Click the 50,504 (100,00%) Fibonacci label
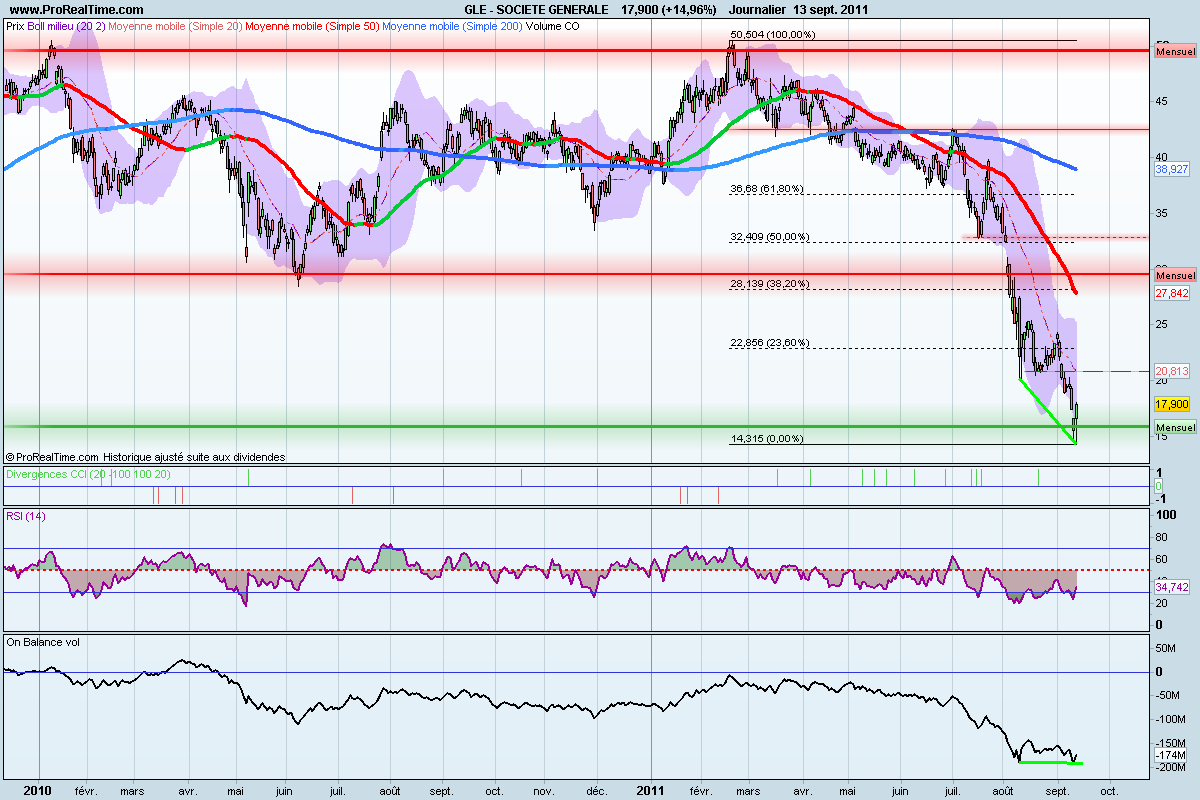The height and width of the screenshot is (800, 1200). click(774, 34)
